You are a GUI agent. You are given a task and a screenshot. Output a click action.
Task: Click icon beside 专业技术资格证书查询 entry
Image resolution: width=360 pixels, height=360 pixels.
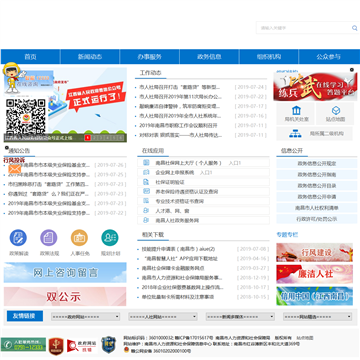pos(146,201)
